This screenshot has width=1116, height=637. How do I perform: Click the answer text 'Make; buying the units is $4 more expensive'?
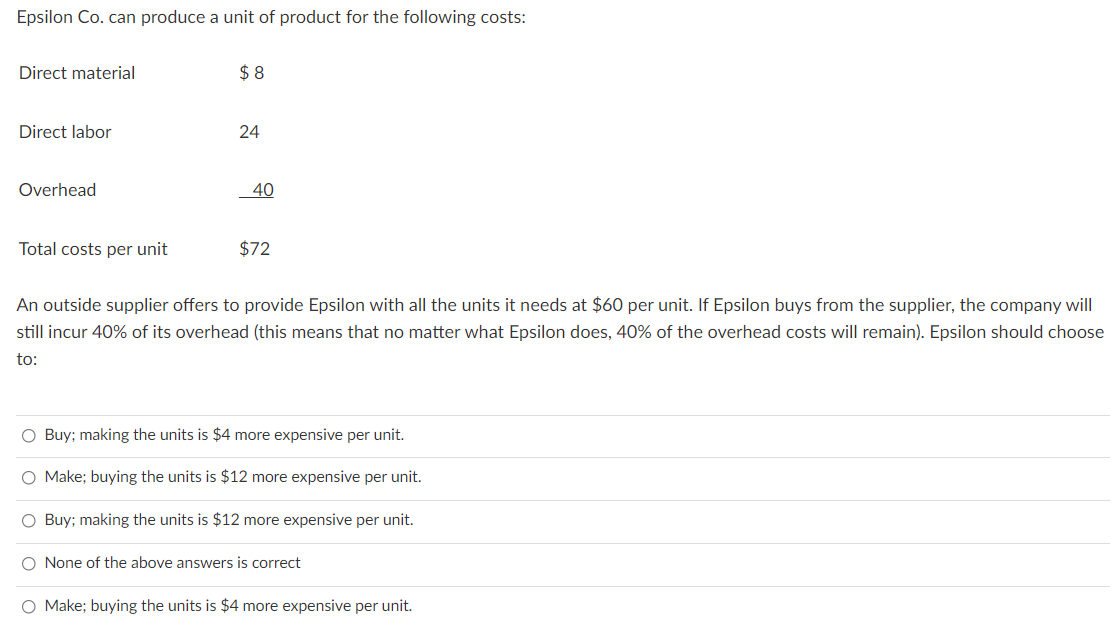tap(228, 606)
